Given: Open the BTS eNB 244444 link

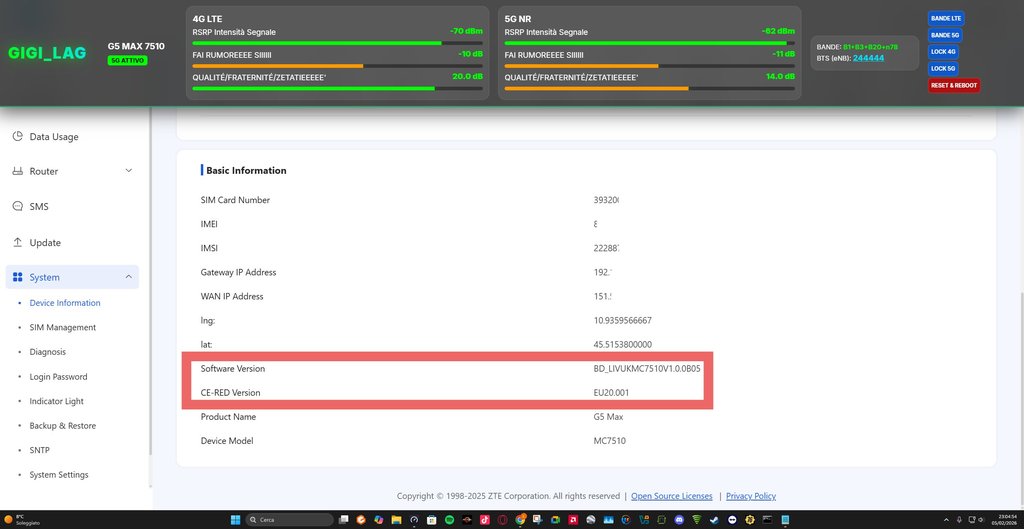Looking at the screenshot, I should 868,58.
